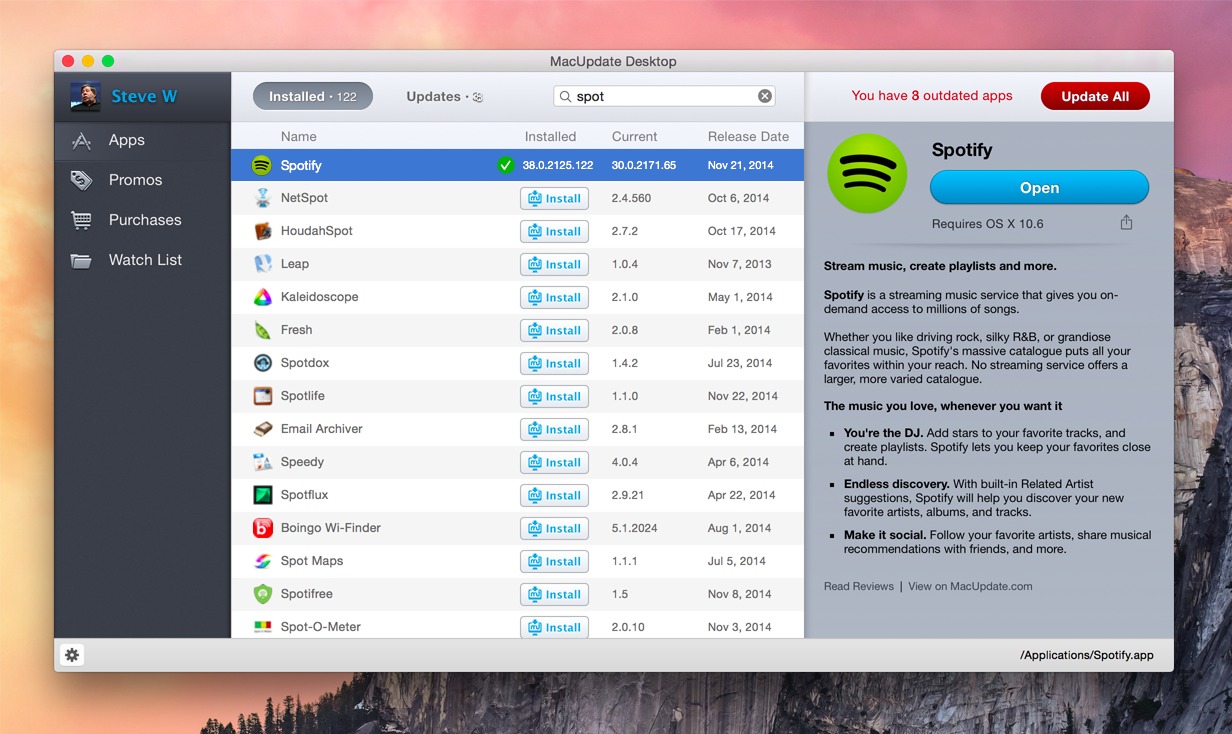Switch to the Updates tab
The height and width of the screenshot is (734, 1232).
[x=444, y=96]
